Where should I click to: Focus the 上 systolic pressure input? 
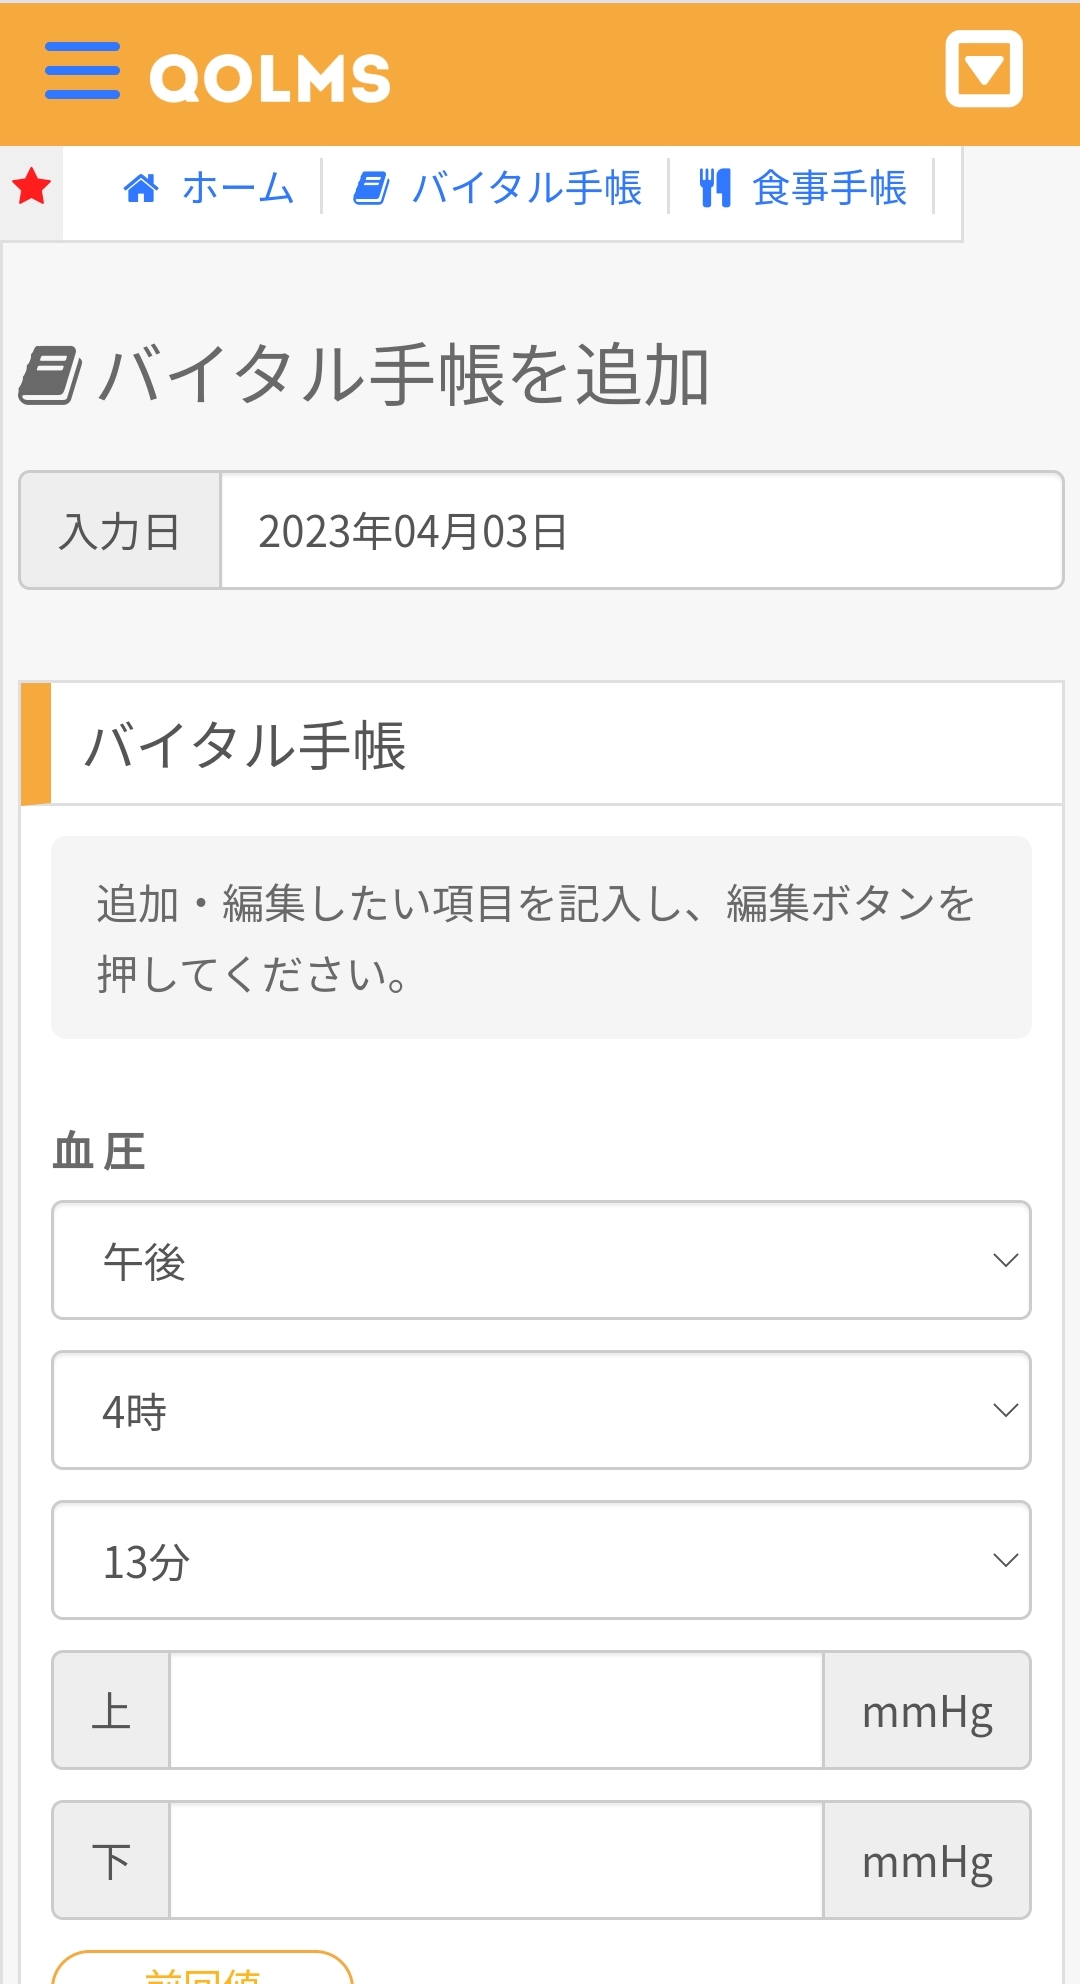point(496,1710)
